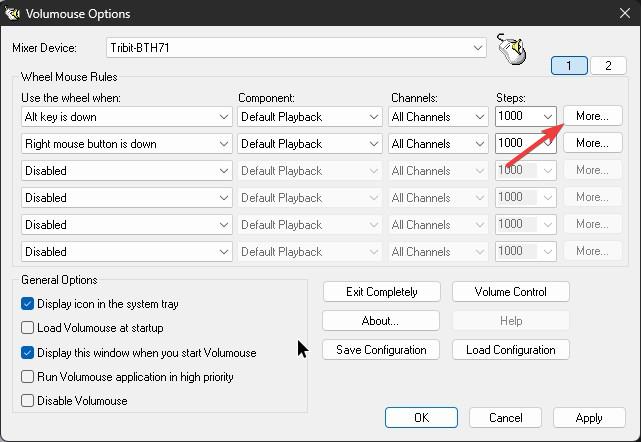Expand the Alt key is down dropdown
This screenshot has height=442, width=641.
[x=127, y=117]
